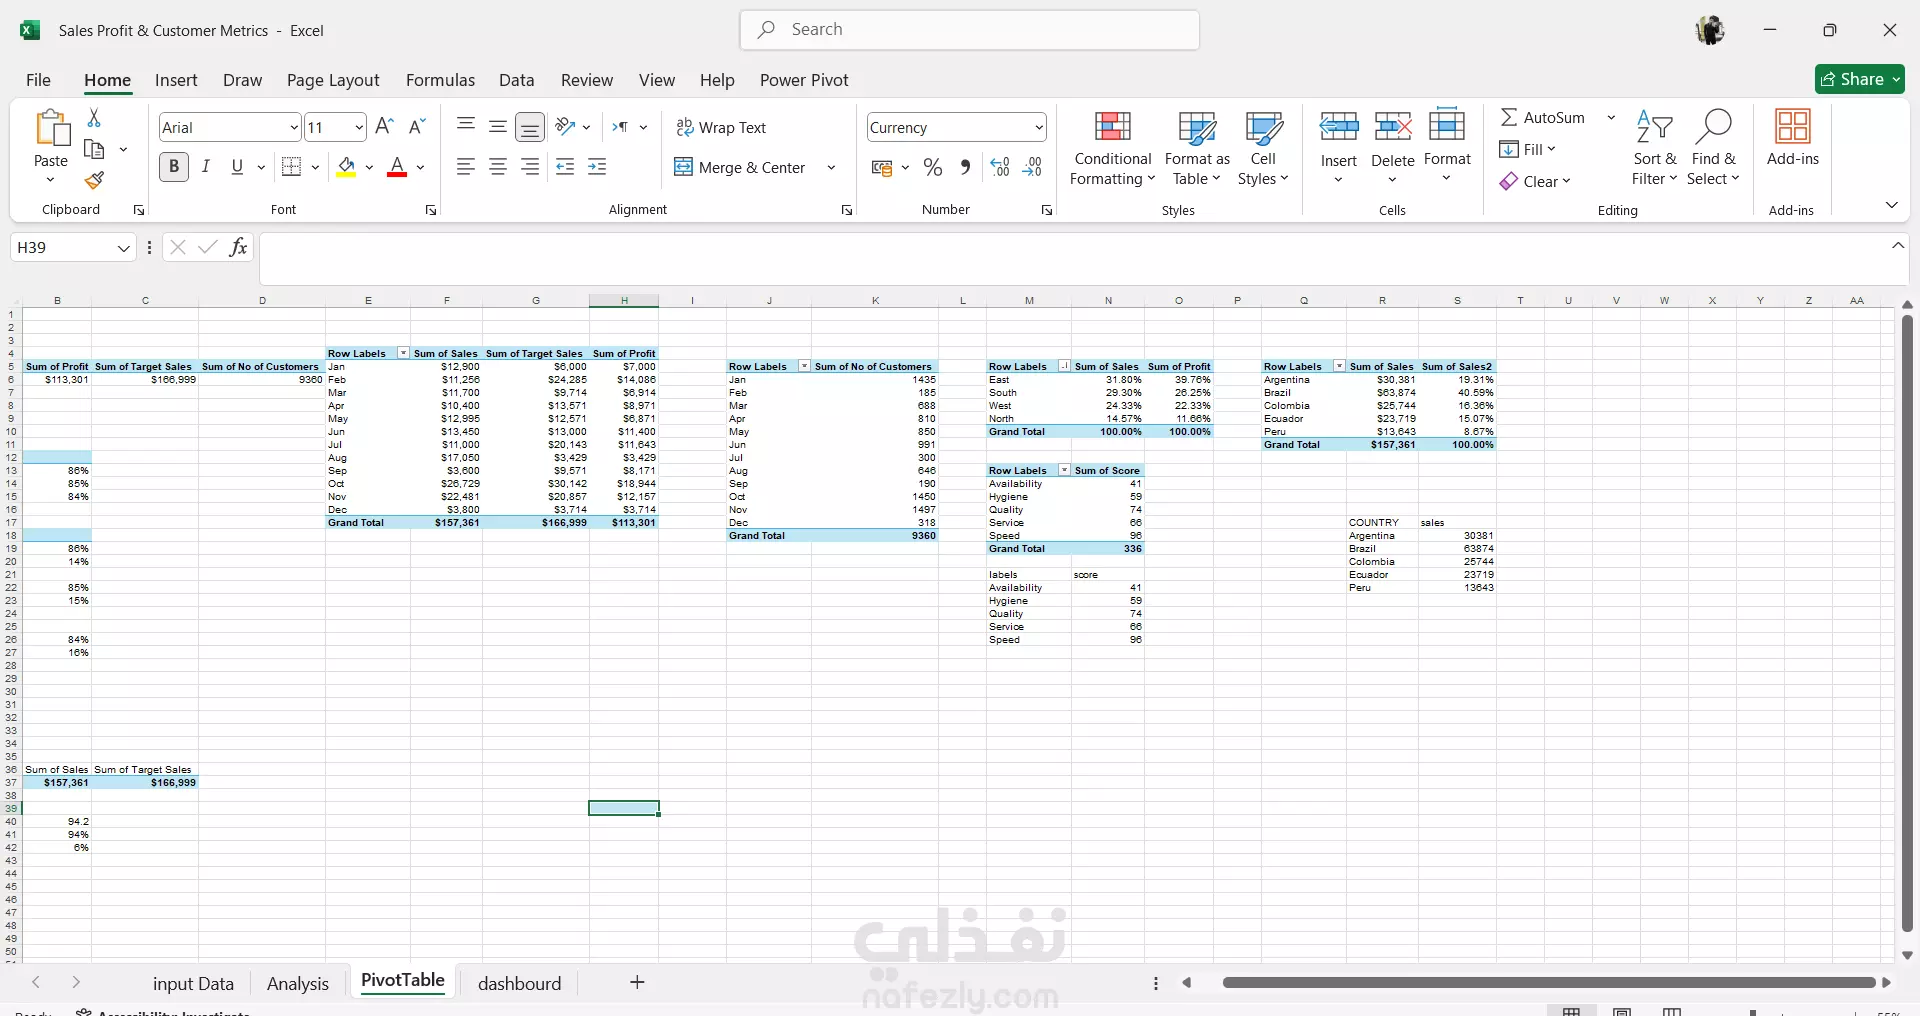Increase font size with the larger A icon
1920x1016 pixels.
pyautogui.click(x=384, y=127)
